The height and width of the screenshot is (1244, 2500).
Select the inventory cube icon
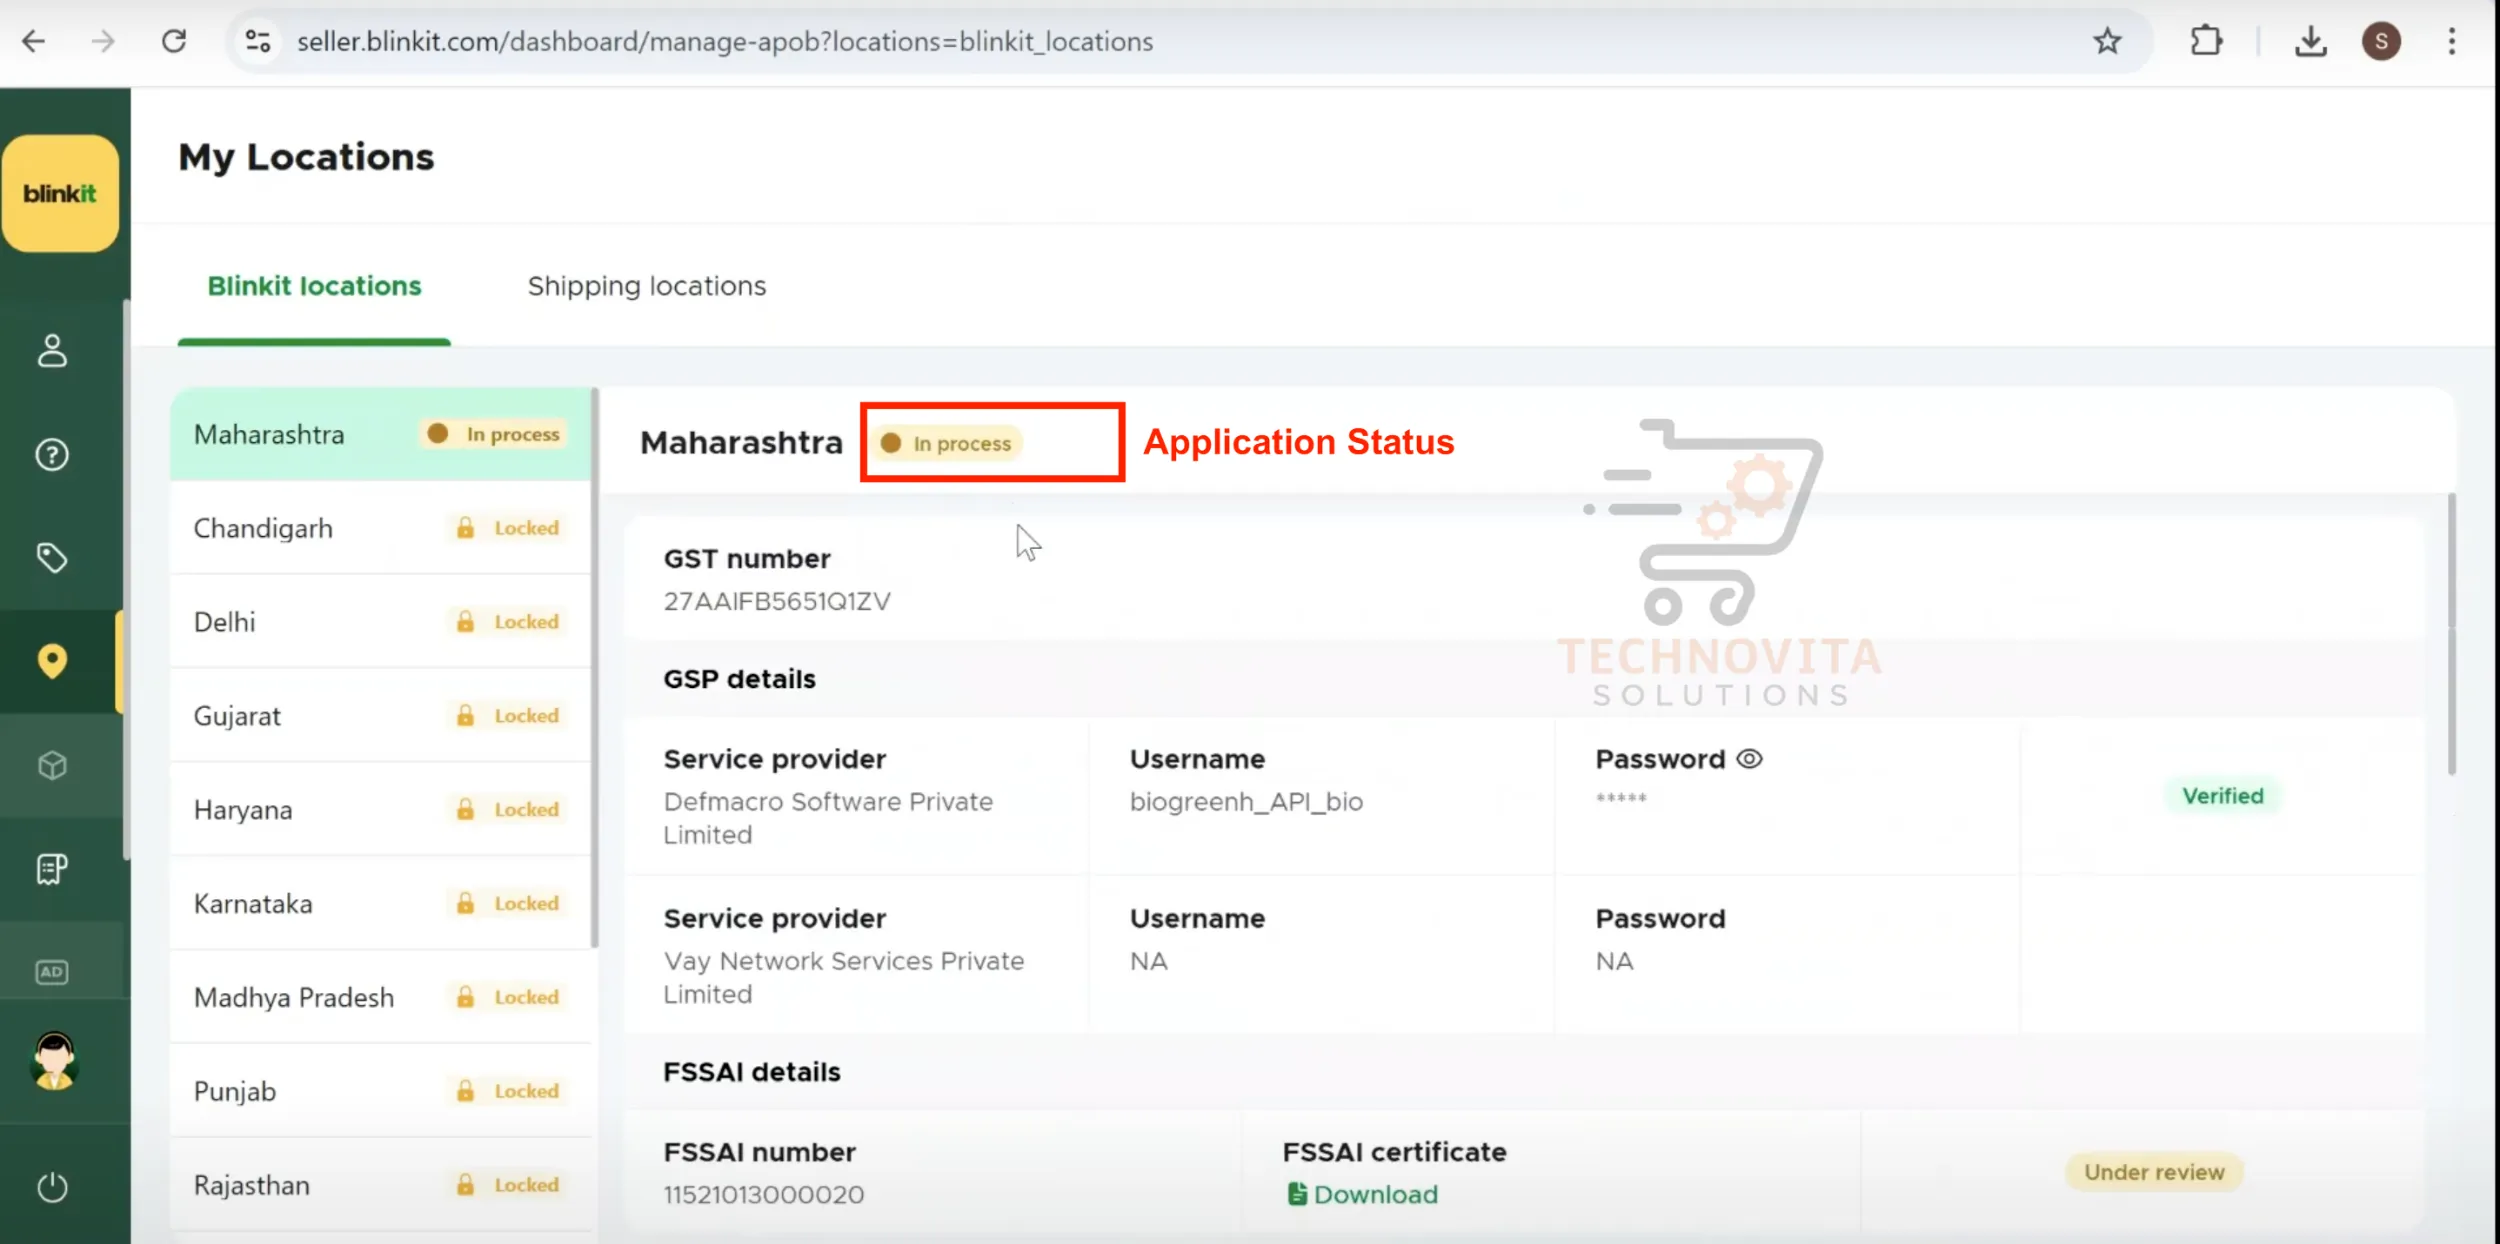click(51, 765)
